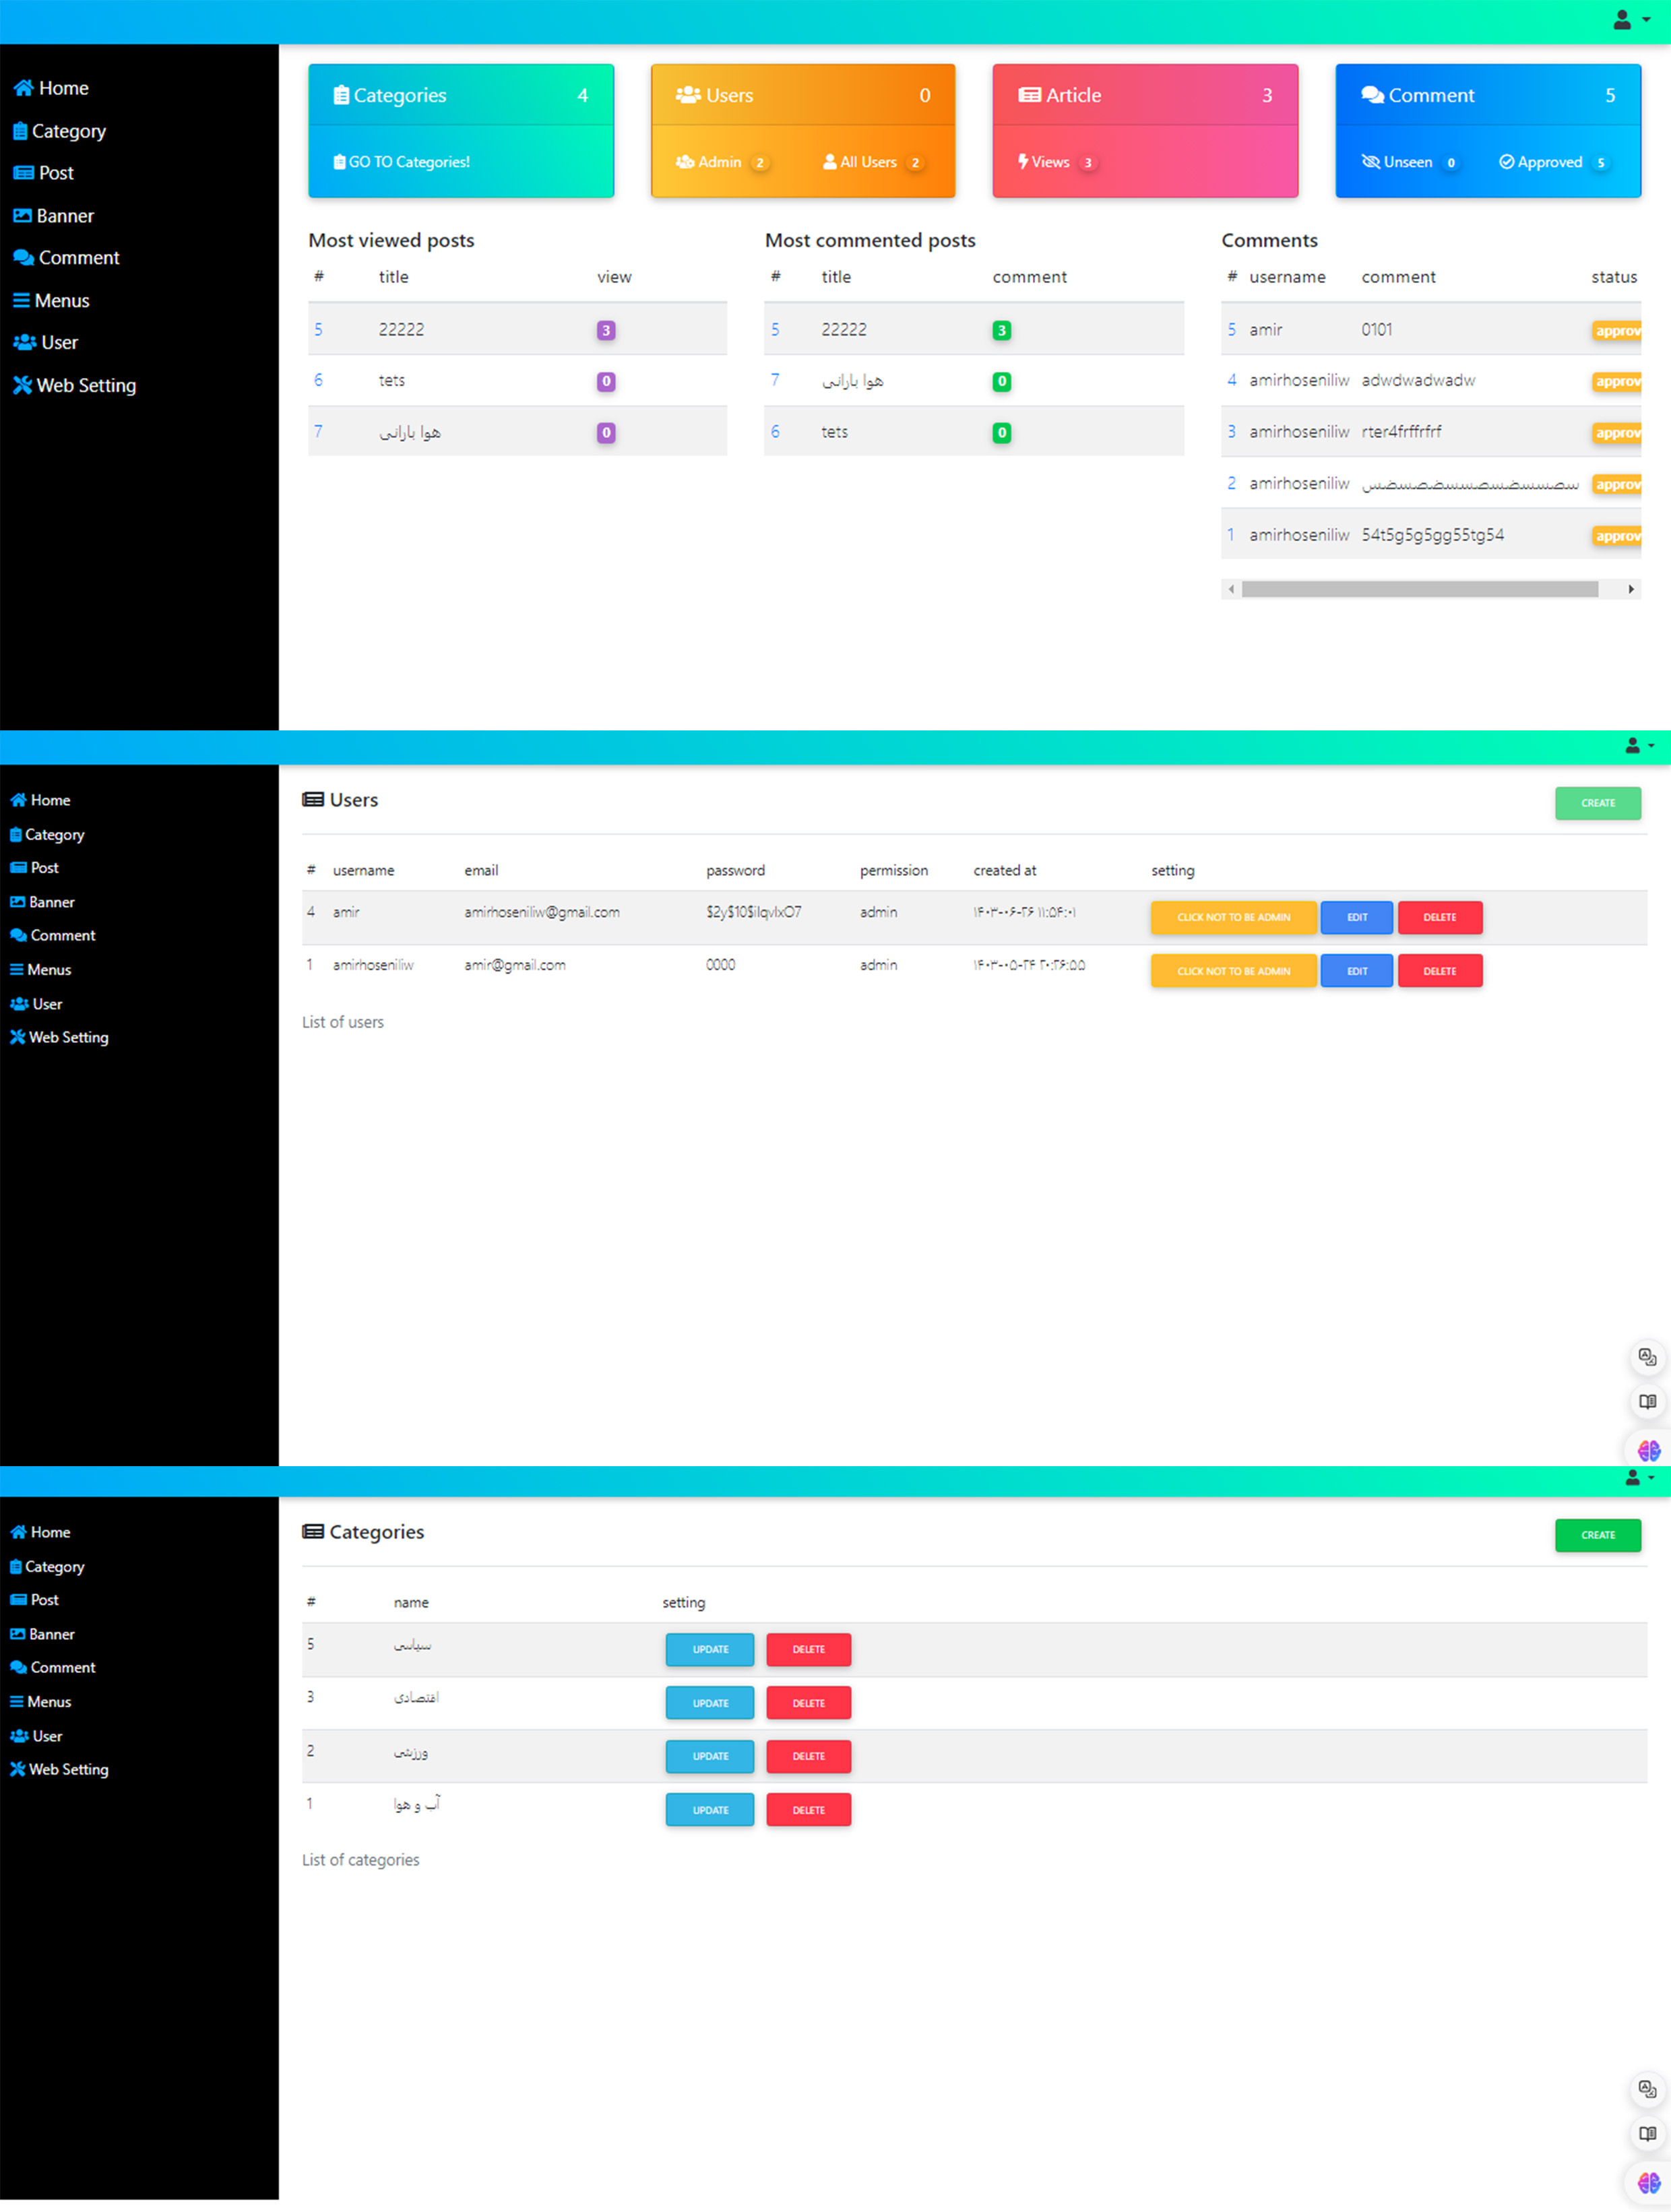Open Post in the Users page sidebar
This screenshot has height=2212, width=1671.
point(34,868)
